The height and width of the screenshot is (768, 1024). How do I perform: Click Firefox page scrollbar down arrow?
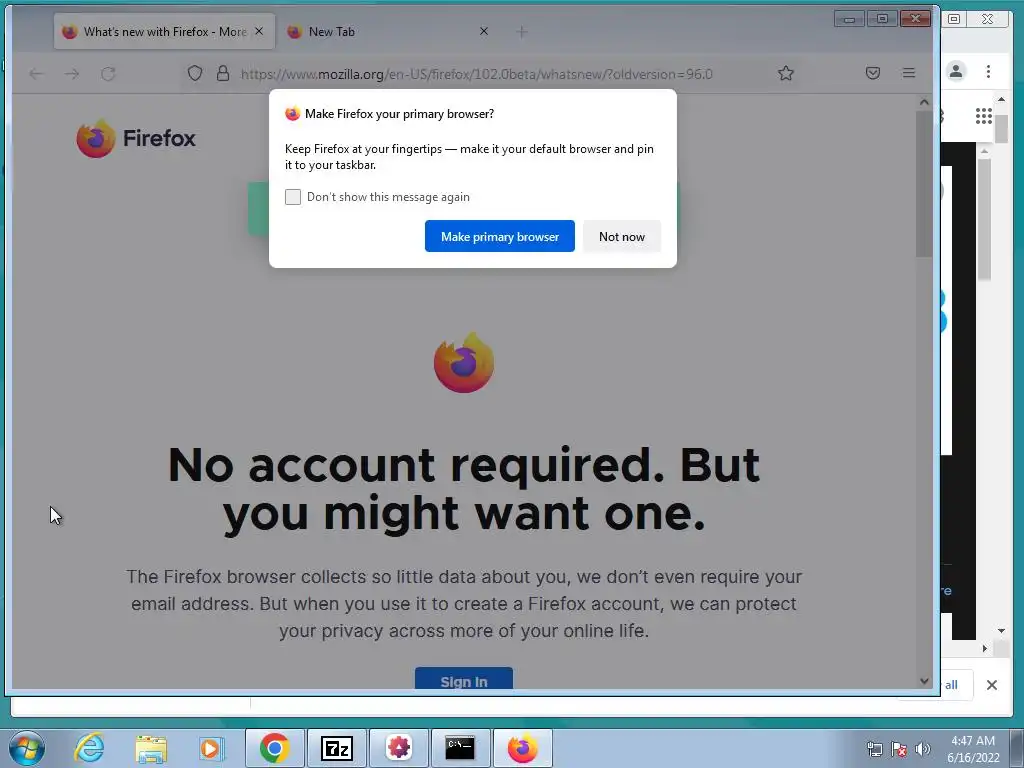923,680
